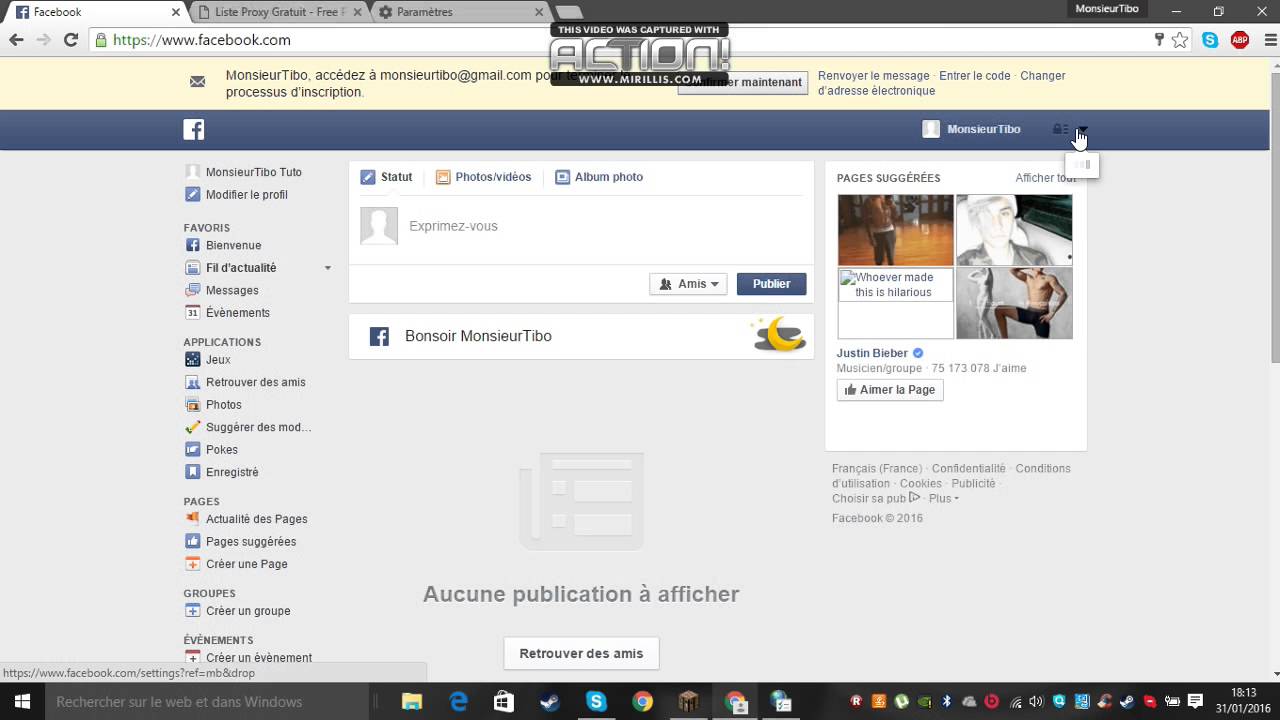
Task: Open Skype from the taskbar
Action: point(596,702)
